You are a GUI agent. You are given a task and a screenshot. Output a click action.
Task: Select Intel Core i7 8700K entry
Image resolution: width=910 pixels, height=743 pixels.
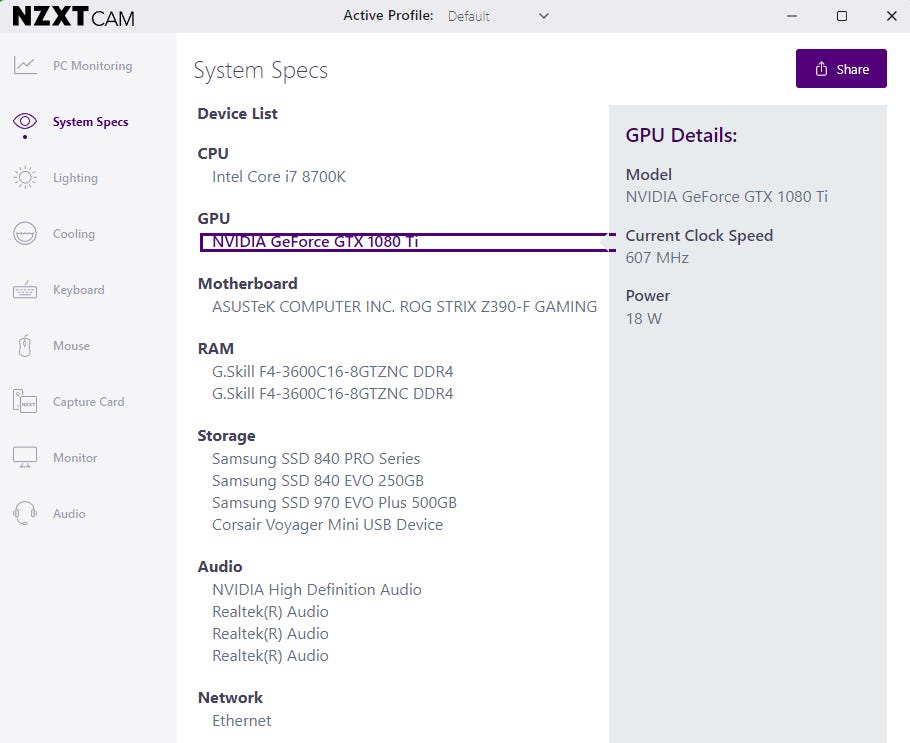[x=279, y=177]
